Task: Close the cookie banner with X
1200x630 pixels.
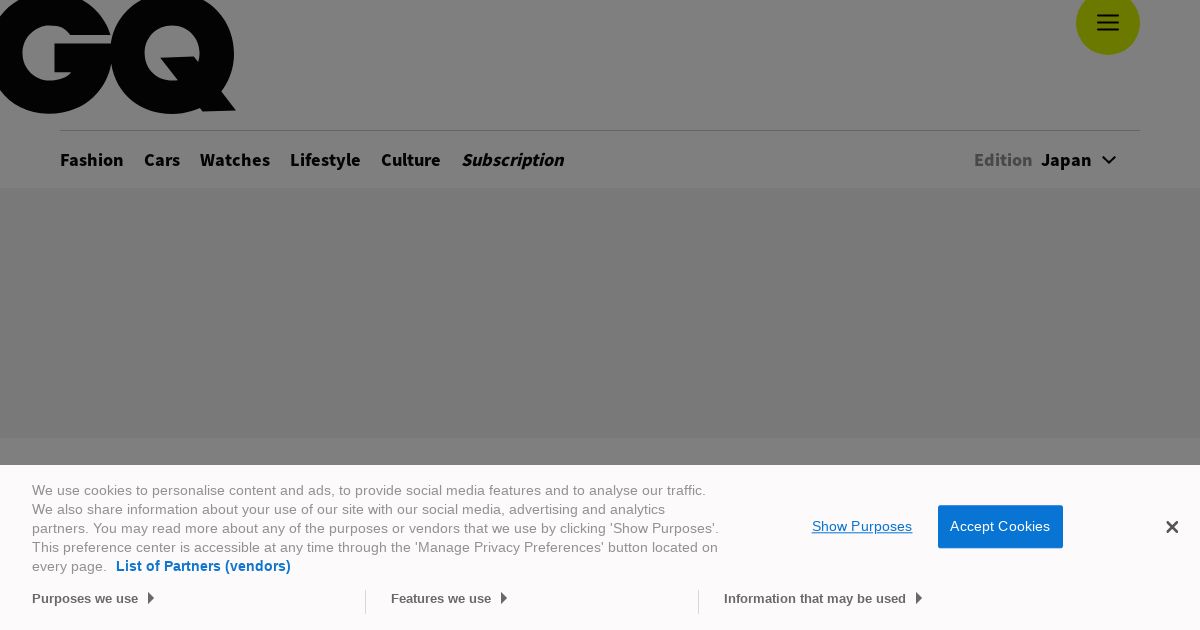Action: 1172,527
